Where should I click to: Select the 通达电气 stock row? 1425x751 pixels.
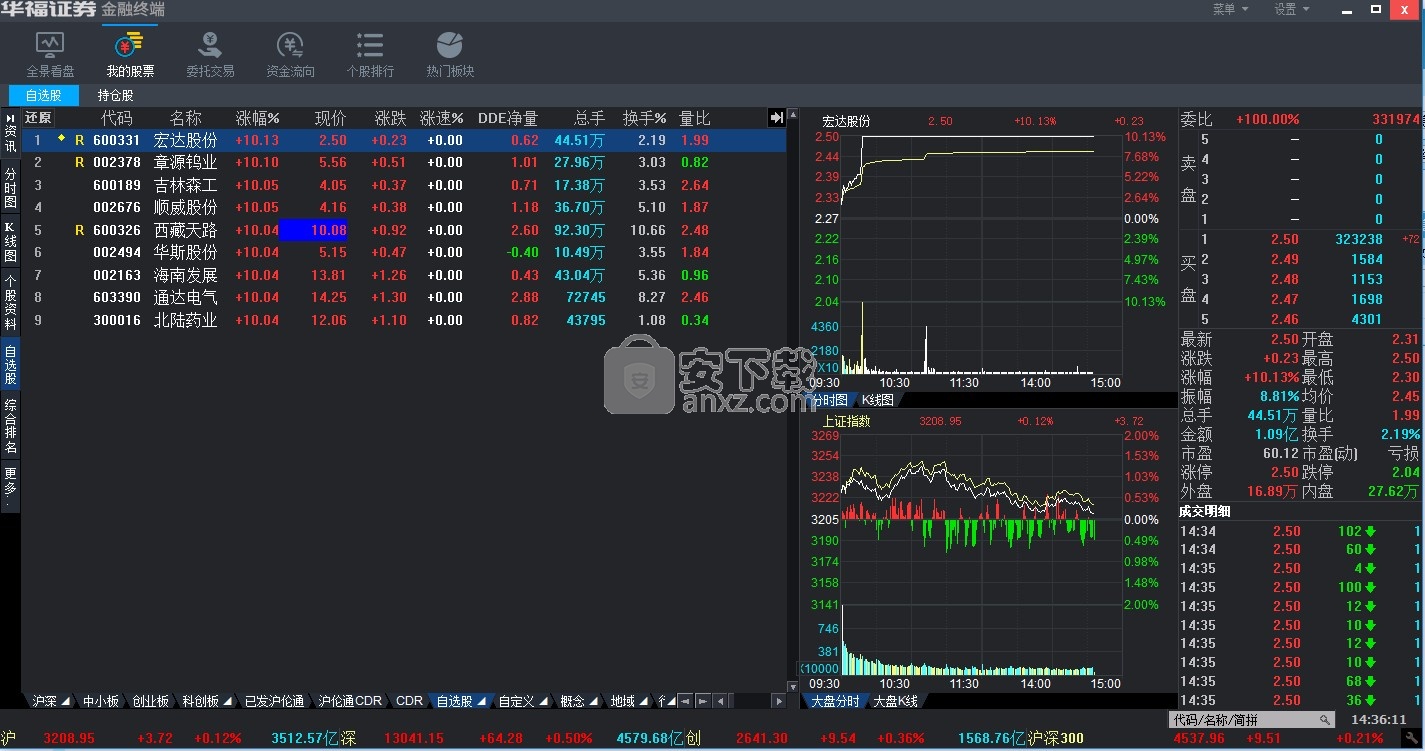click(404, 298)
